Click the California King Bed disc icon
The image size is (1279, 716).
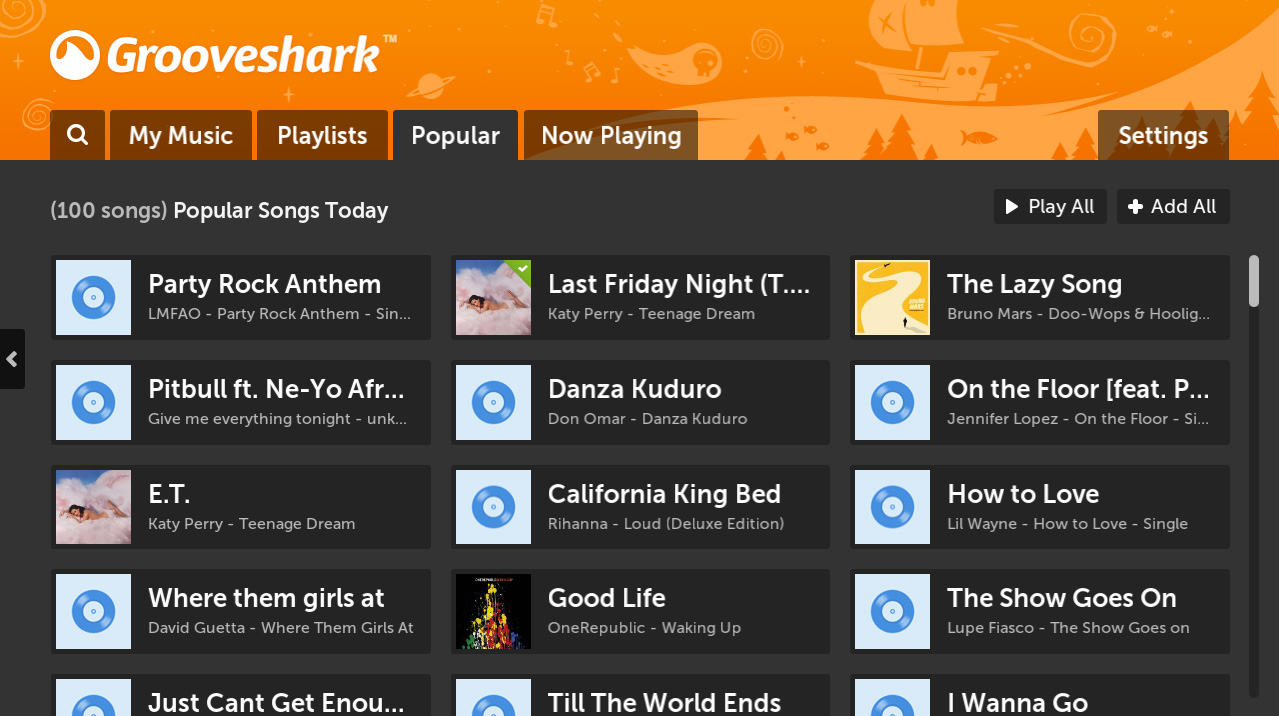[x=493, y=507]
